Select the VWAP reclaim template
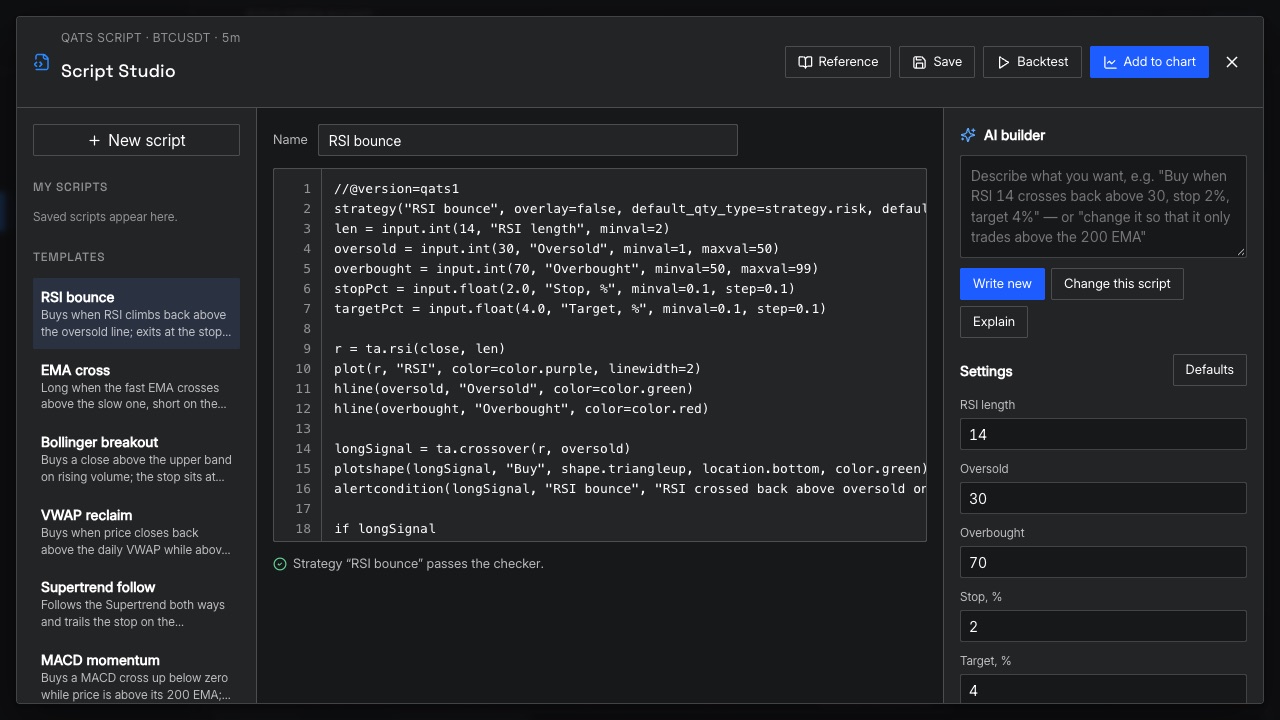The image size is (1280, 720). click(x=136, y=532)
